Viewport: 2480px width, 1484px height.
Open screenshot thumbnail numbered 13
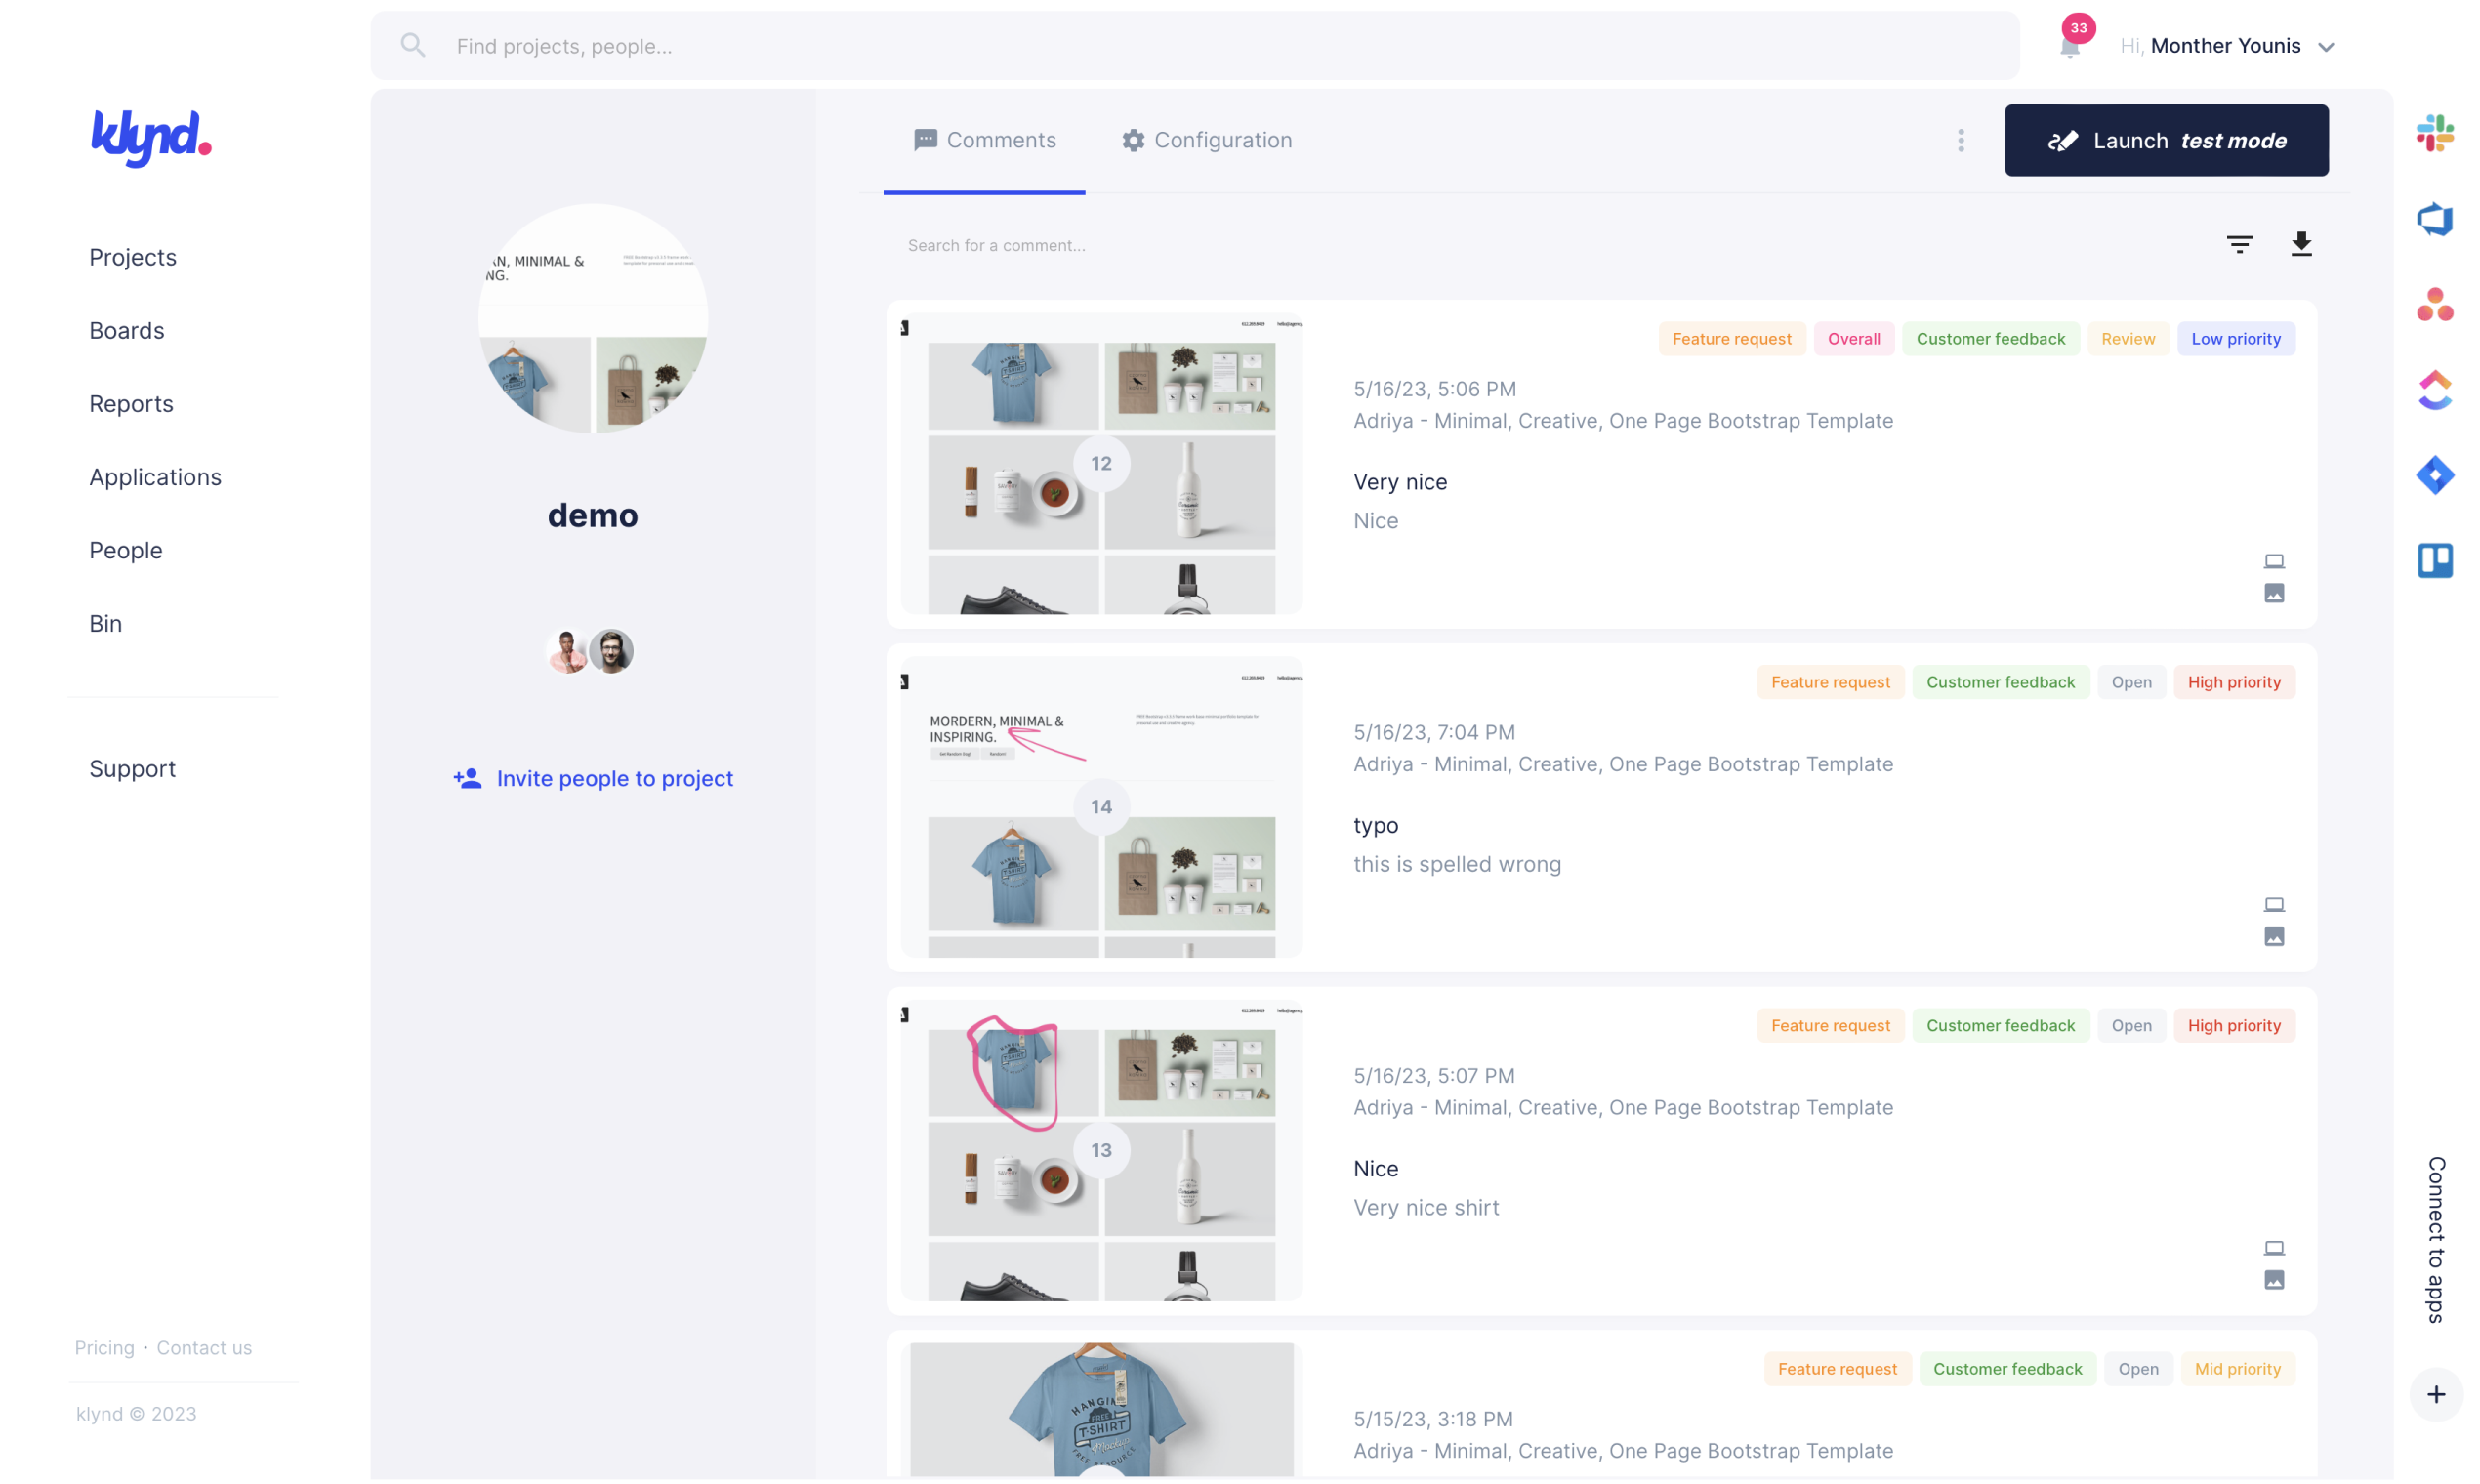tap(1101, 1150)
